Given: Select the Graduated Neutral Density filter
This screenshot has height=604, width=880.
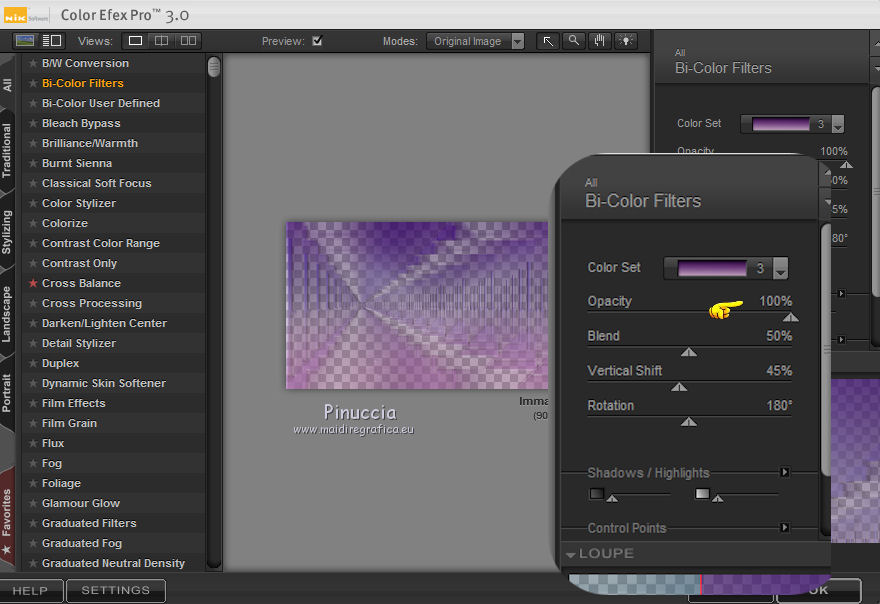Looking at the screenshot, I should [113, 563].
